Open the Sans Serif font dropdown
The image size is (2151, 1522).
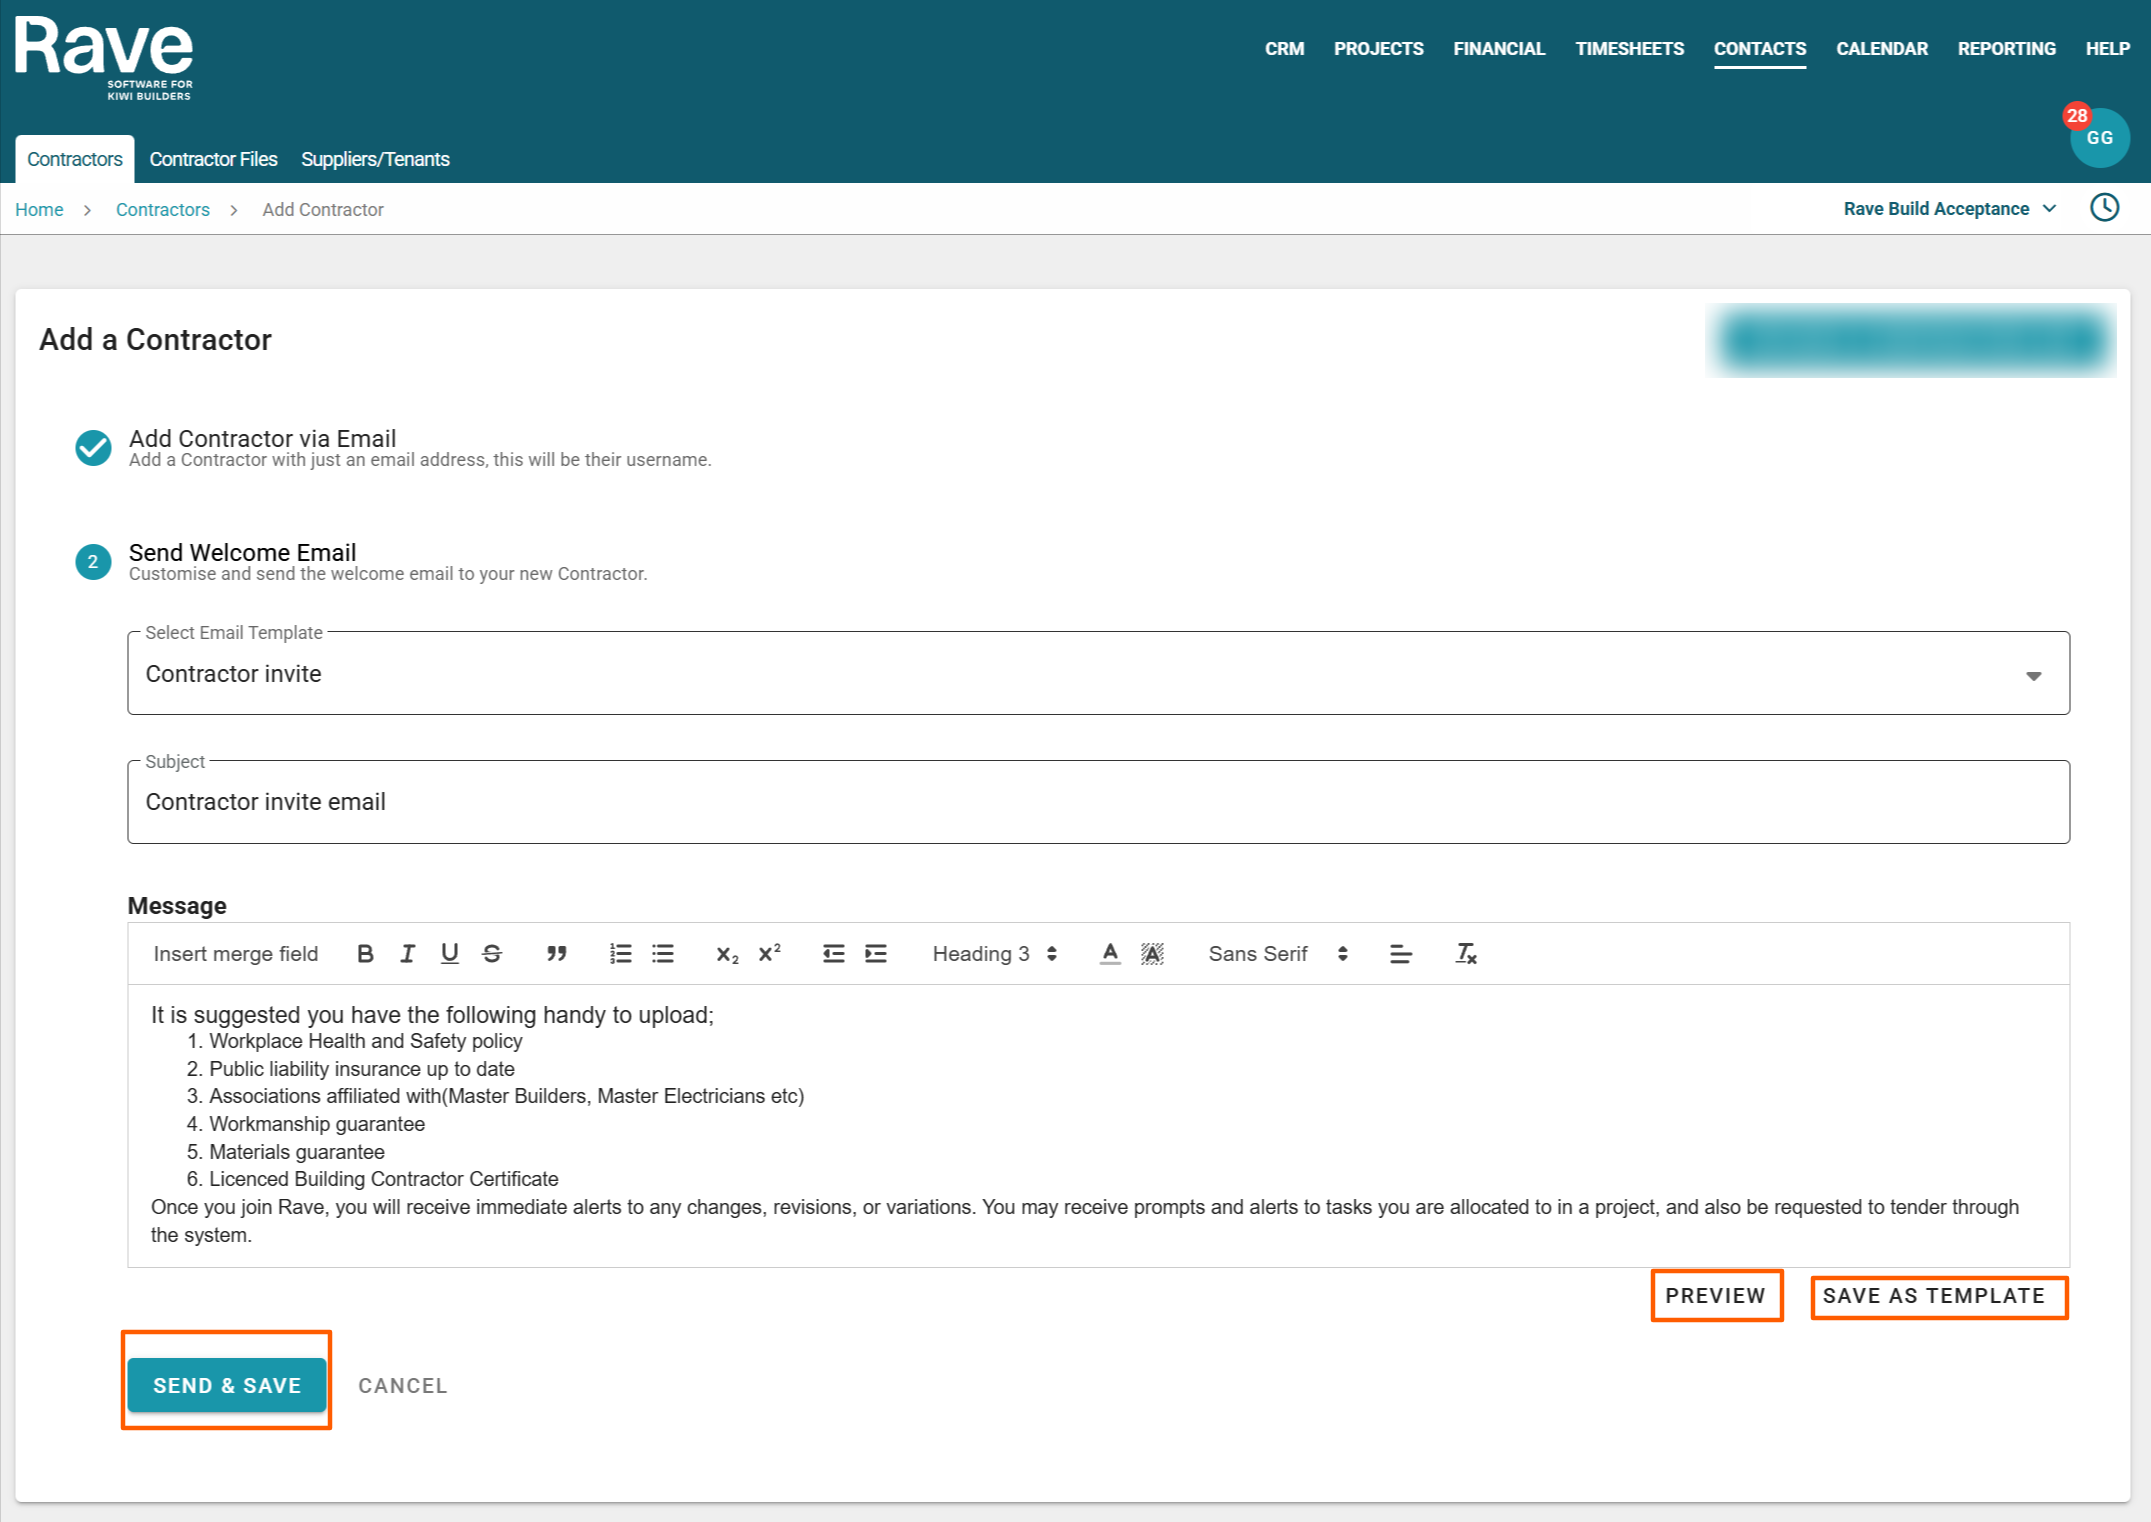1277,954
